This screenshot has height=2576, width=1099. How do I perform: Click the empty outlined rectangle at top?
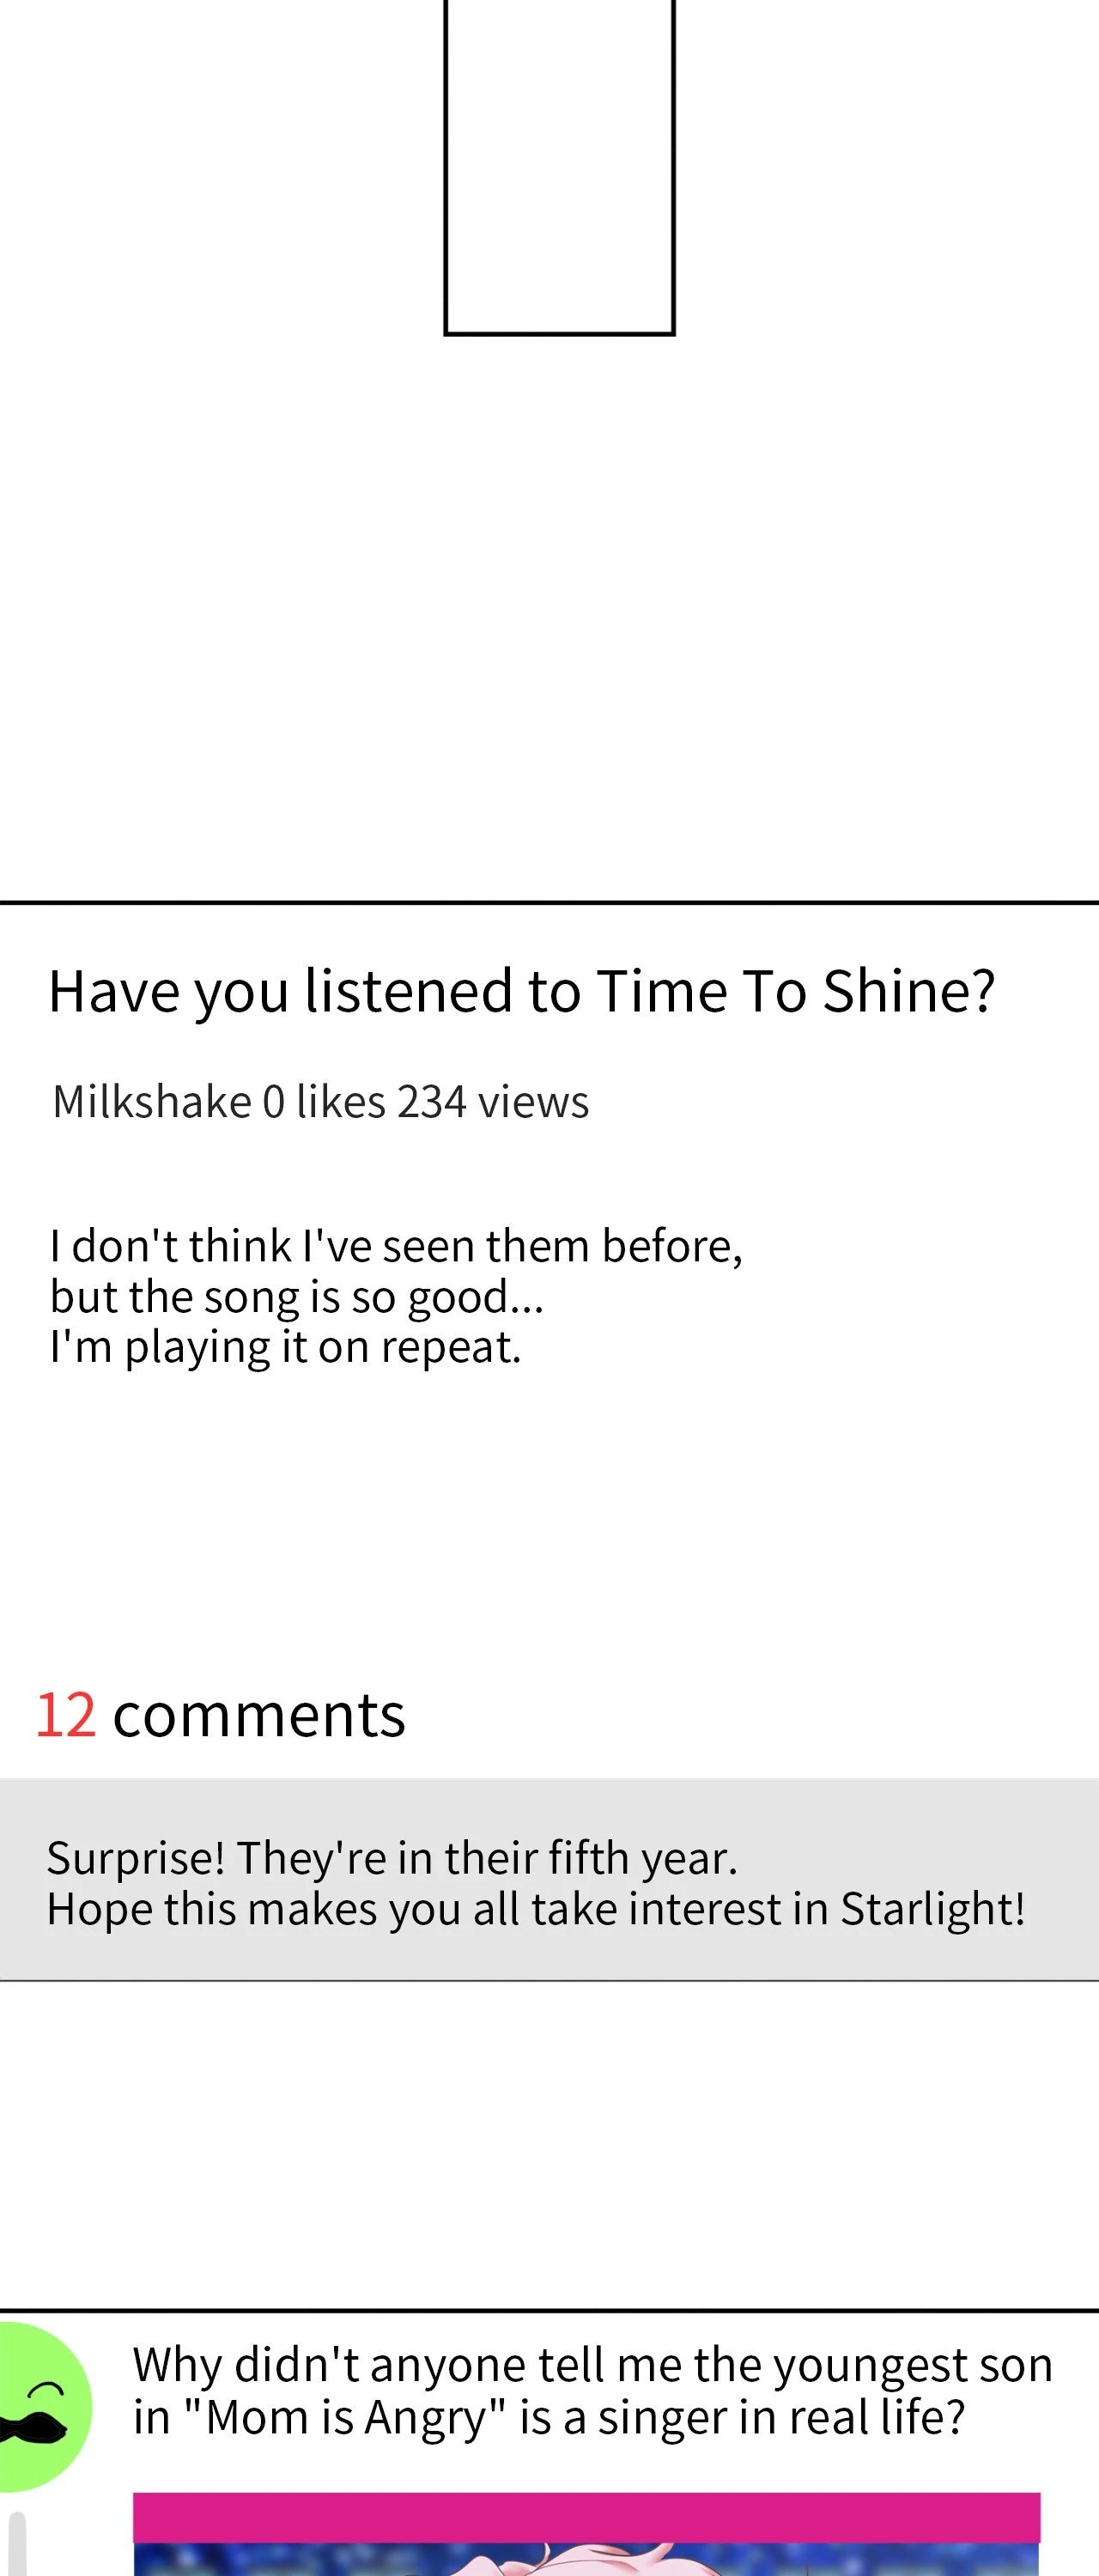coord(559,165)
